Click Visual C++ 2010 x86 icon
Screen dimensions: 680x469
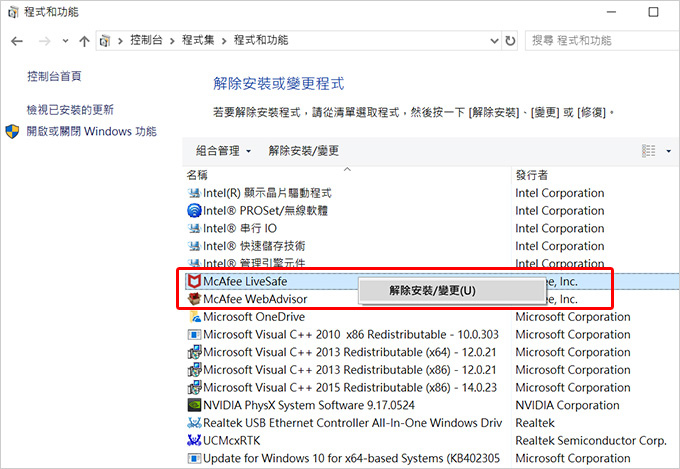194,335
